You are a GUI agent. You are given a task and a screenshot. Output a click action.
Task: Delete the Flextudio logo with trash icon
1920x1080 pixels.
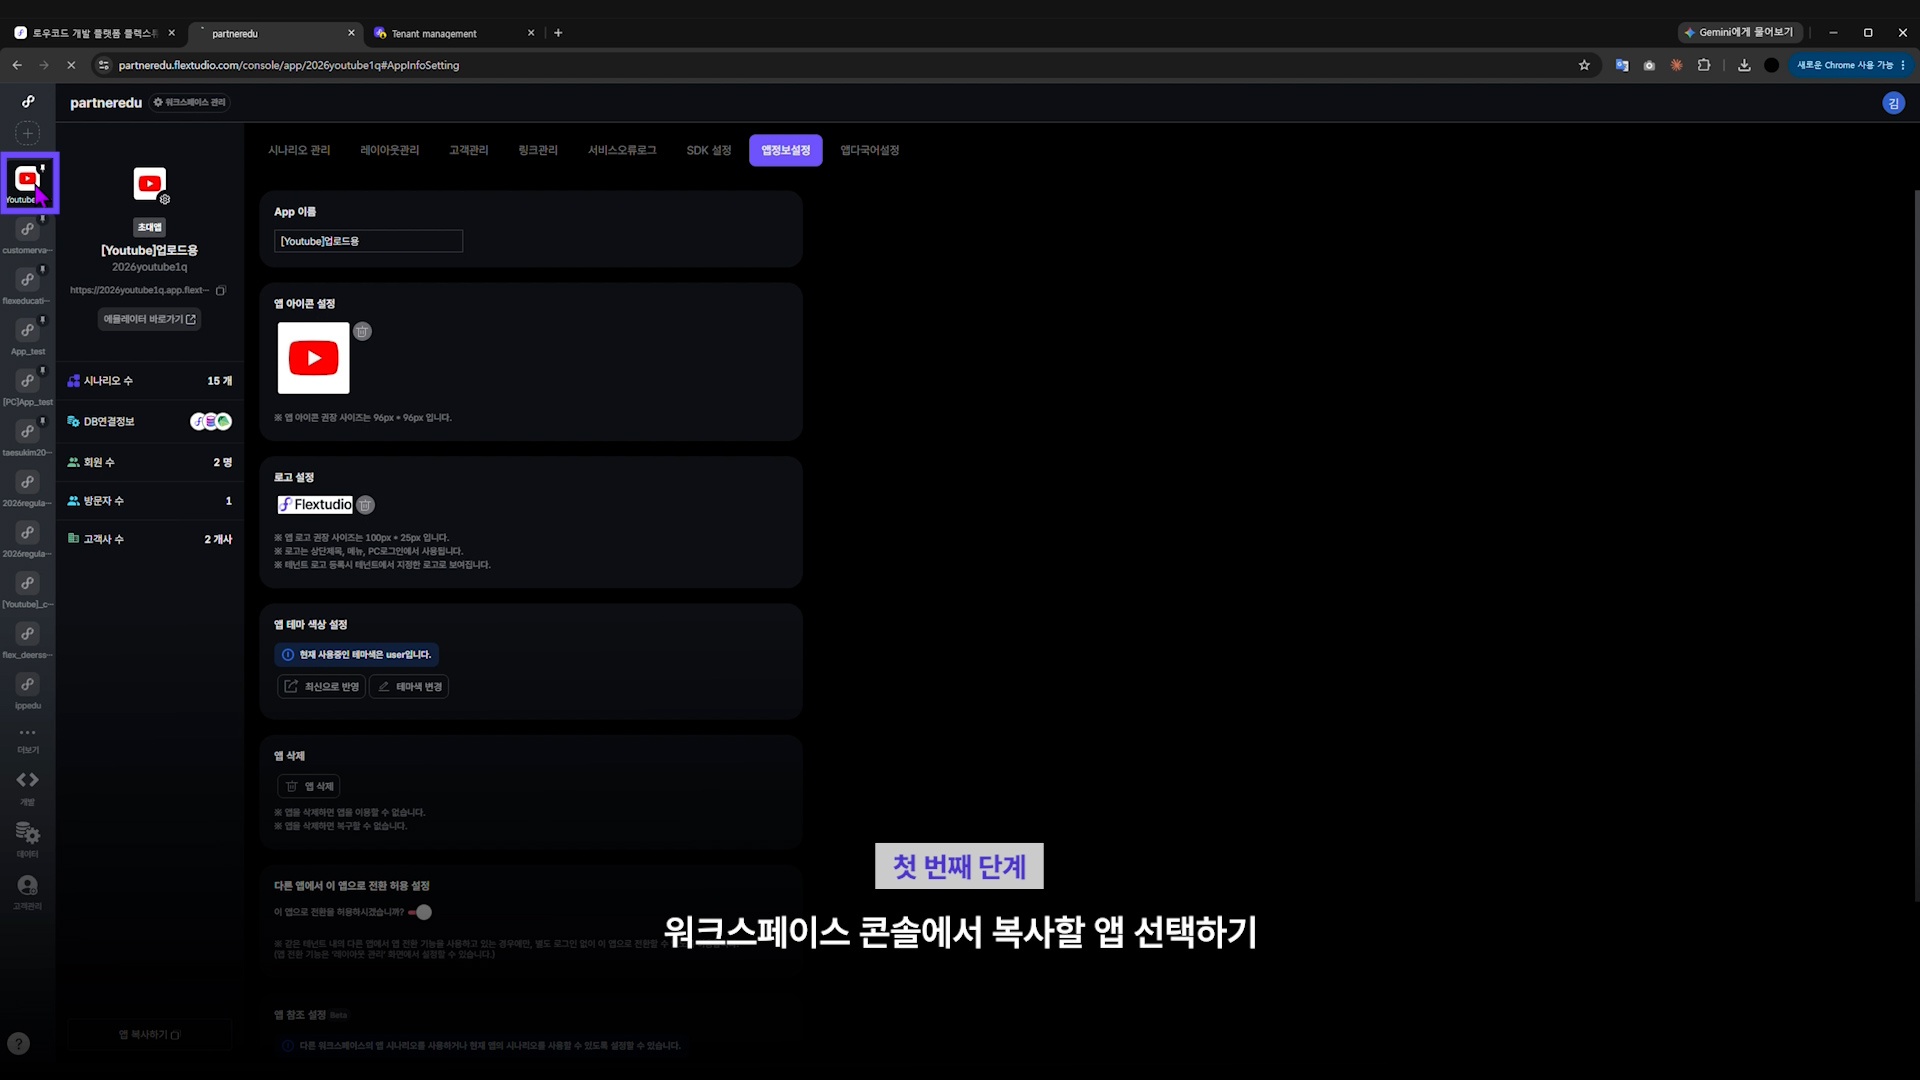366,505
